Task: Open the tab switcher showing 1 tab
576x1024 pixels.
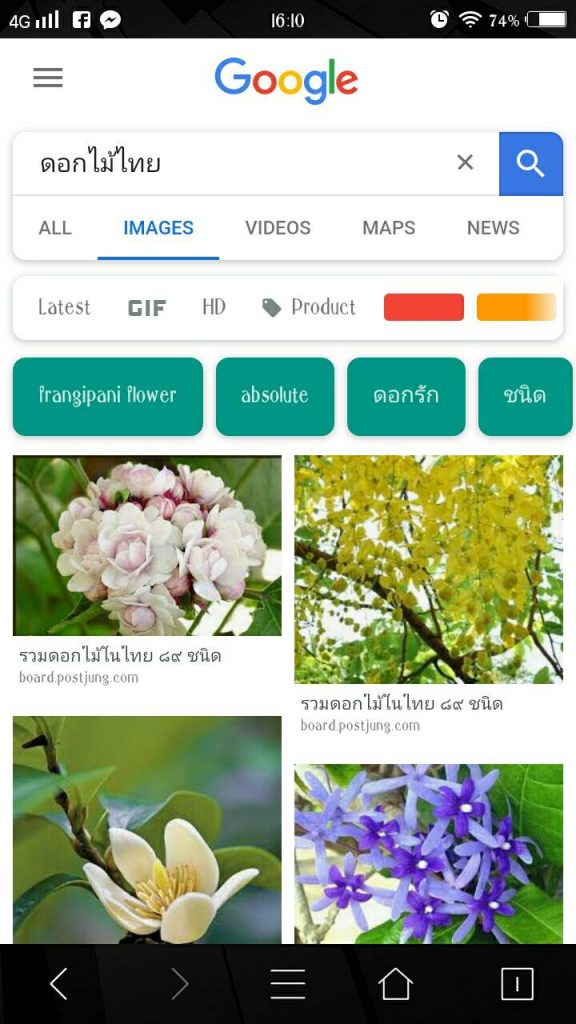Action: [517, 984]
